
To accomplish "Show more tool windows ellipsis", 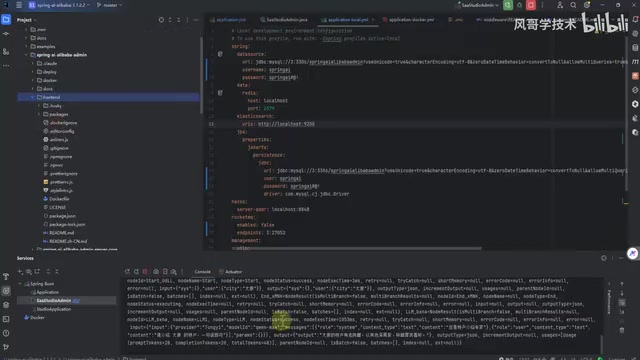I will [6, 65].
